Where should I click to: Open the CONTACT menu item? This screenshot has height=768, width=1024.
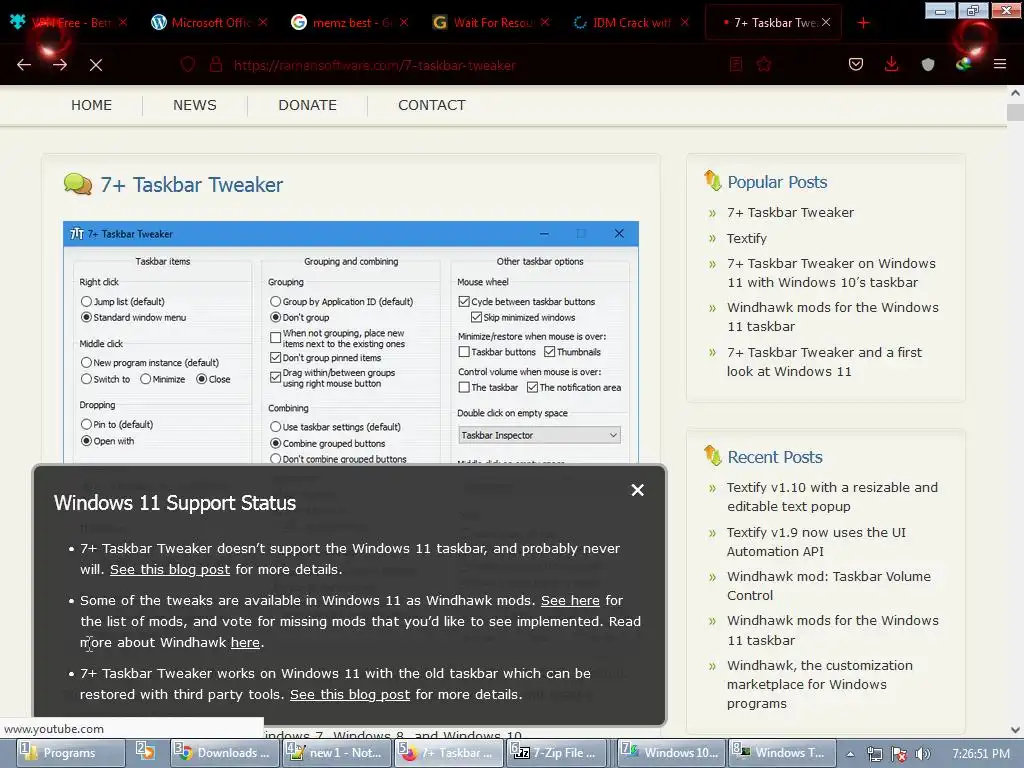coord(432,105)
